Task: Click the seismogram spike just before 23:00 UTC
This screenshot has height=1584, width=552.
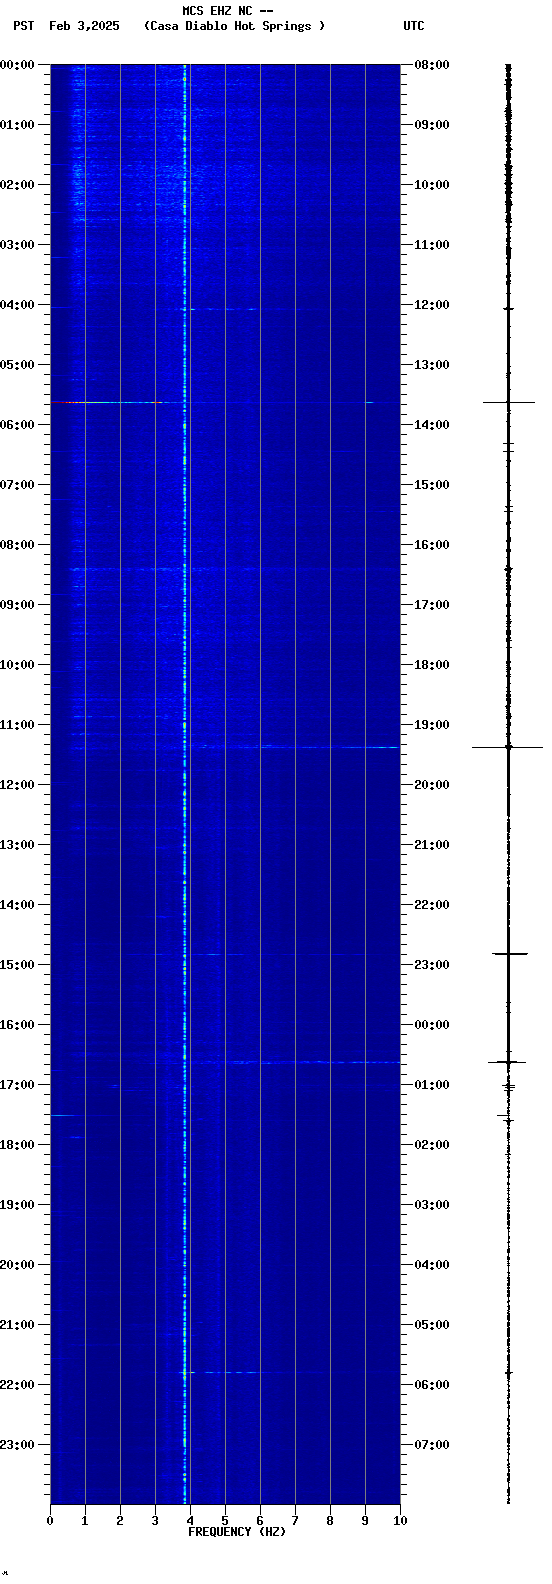Action: [509, 954]
